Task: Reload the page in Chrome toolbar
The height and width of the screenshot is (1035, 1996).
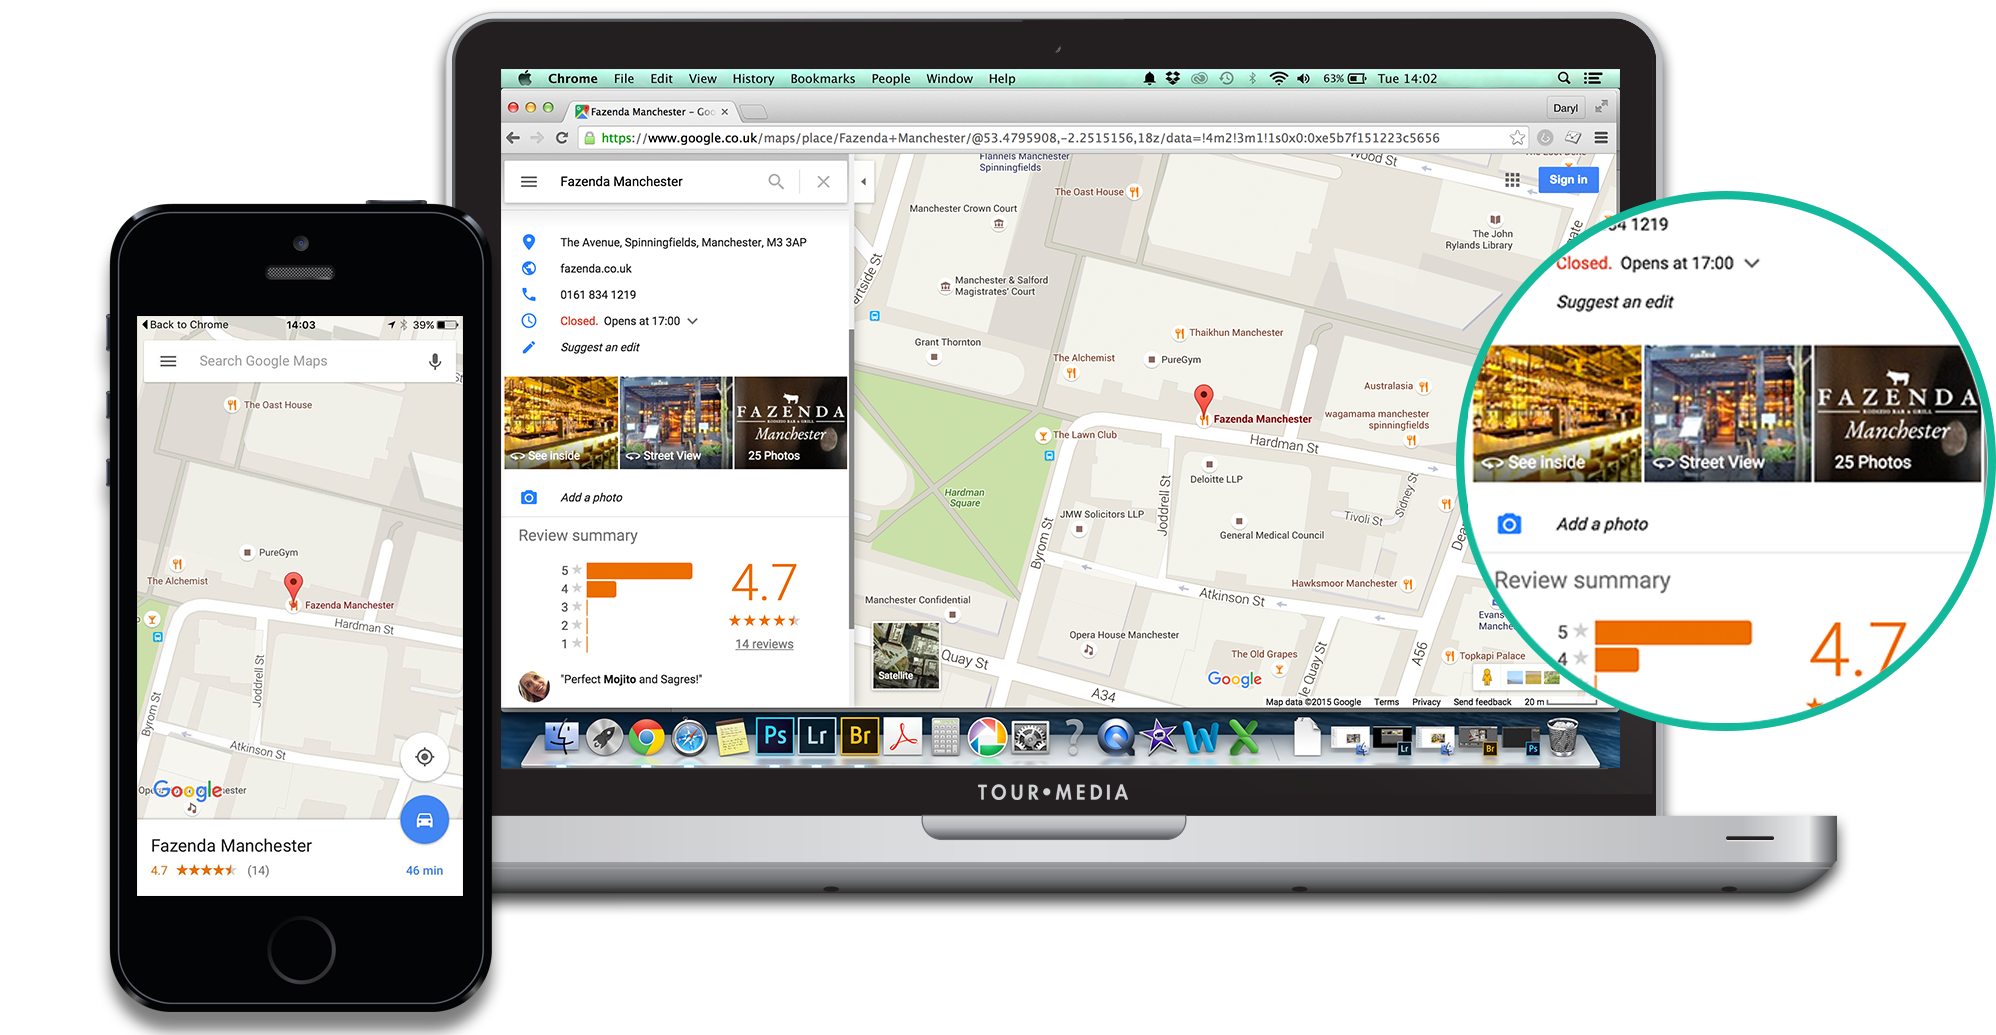Action: [562, 138]
